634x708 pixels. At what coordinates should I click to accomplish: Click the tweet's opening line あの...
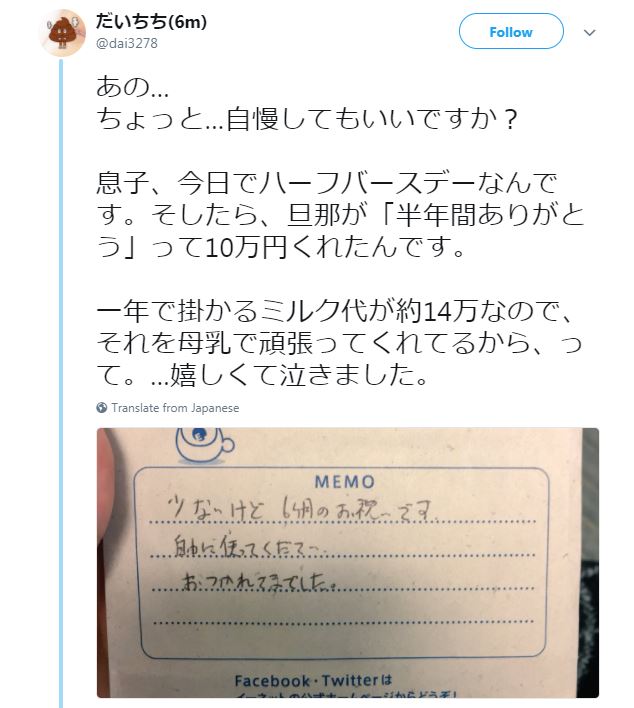coord(132,86)
